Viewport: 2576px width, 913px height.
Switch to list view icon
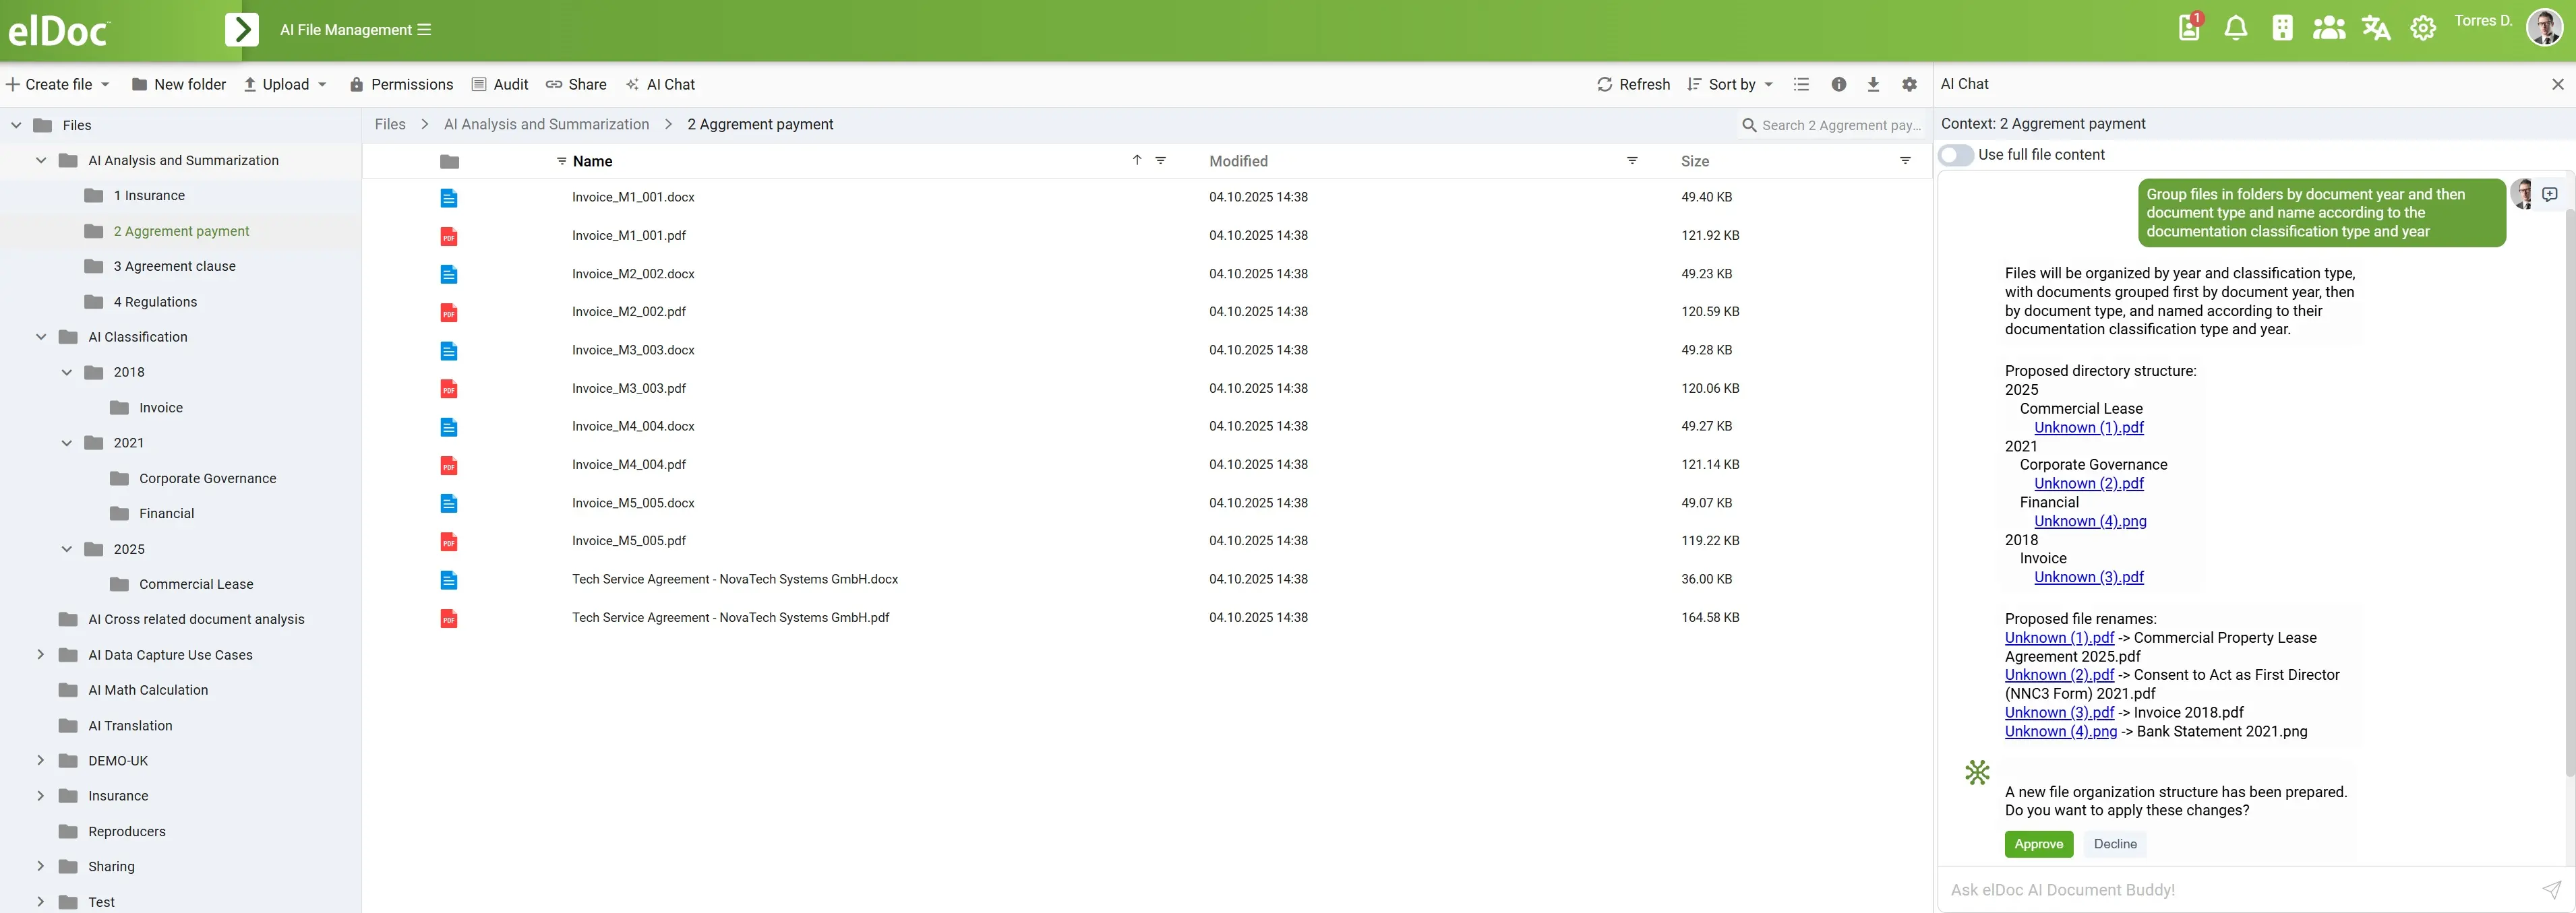point(1801,85)
